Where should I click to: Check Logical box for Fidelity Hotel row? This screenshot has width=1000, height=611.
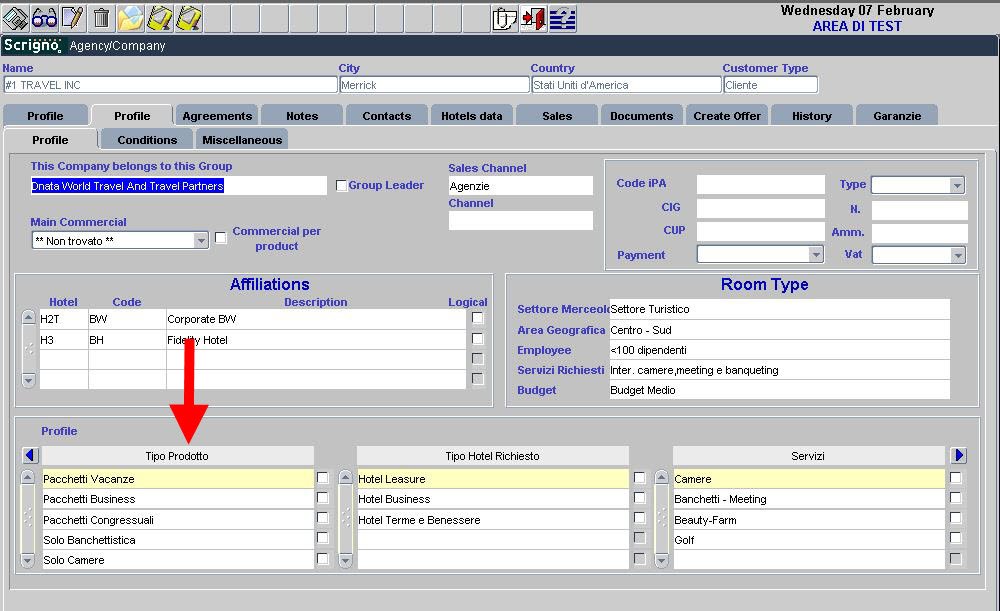(477, 339)
